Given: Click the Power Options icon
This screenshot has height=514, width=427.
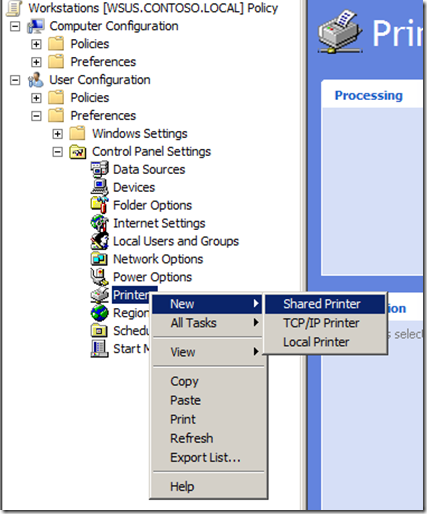Looking at the screenshot, I should click(99, 277).
